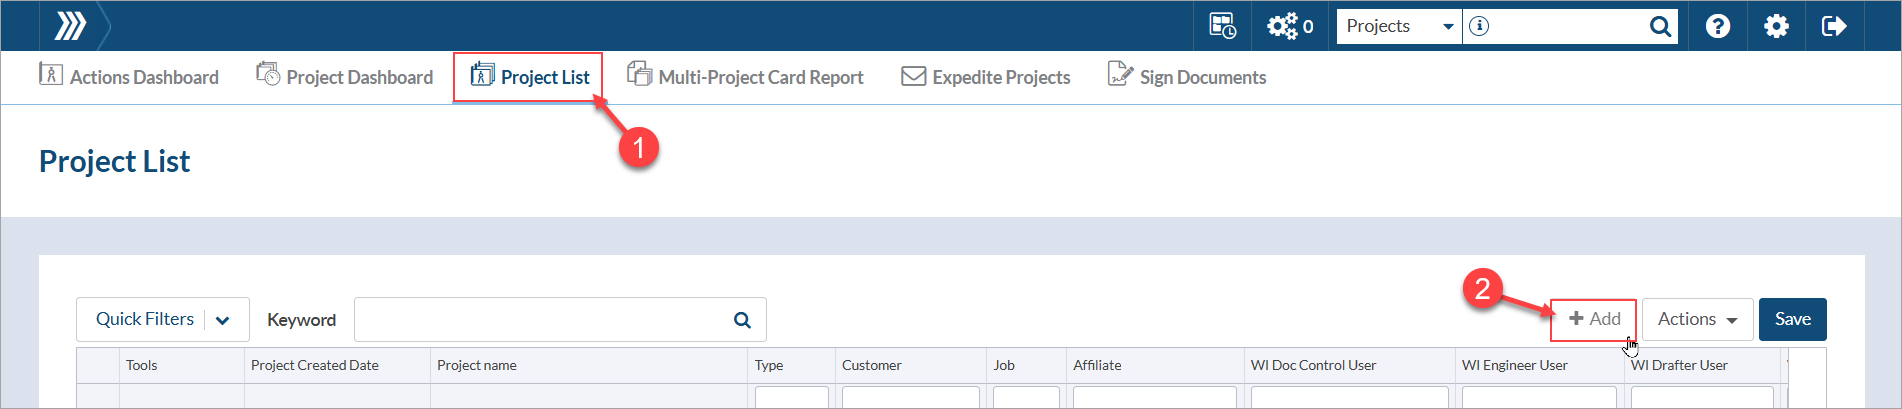Log out using the exit arrow icon
The height and width of the screenshot is (409, 1902).
coord(1834,26)
